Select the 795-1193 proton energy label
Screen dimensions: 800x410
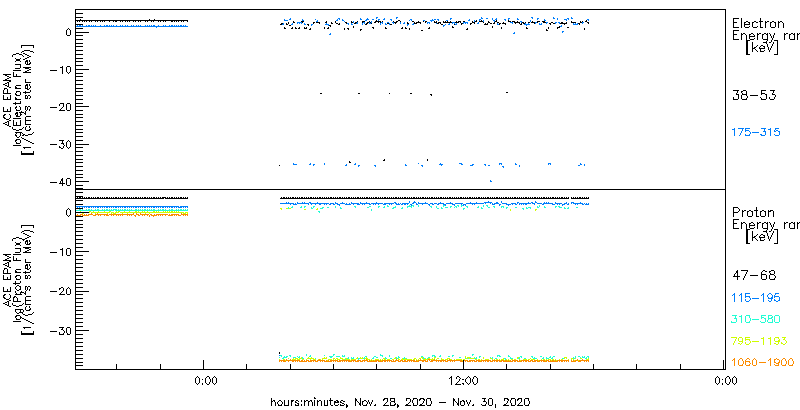[759, 341]
